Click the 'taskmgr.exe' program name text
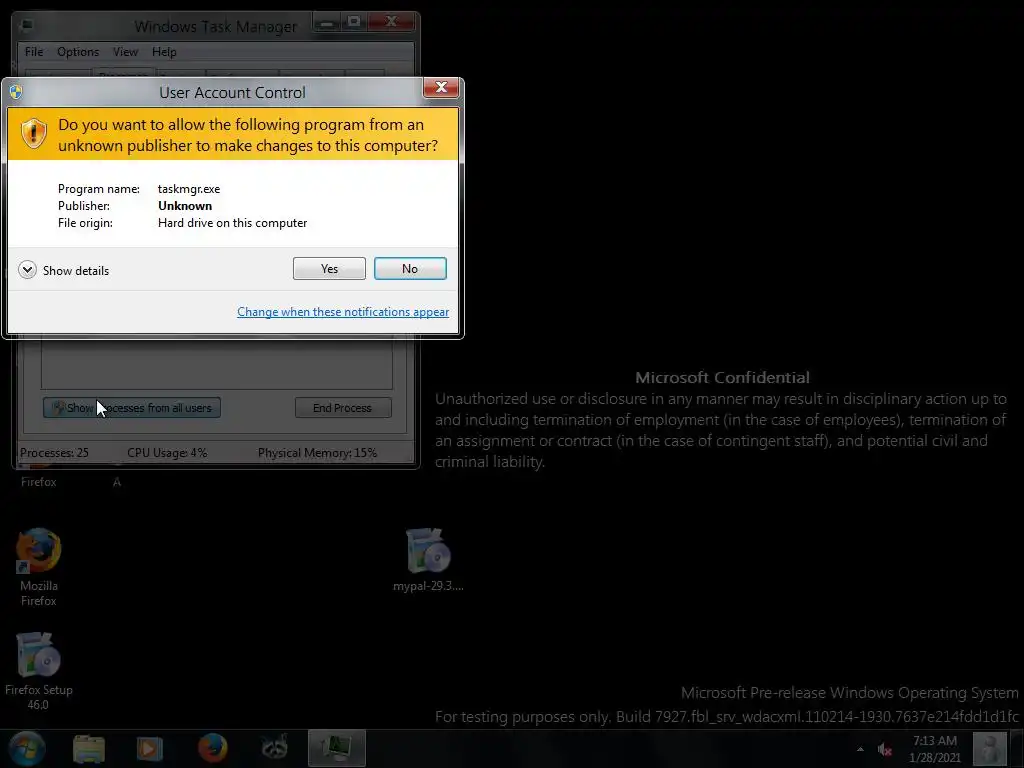1024x768 pixels. [x=189, y=189]
